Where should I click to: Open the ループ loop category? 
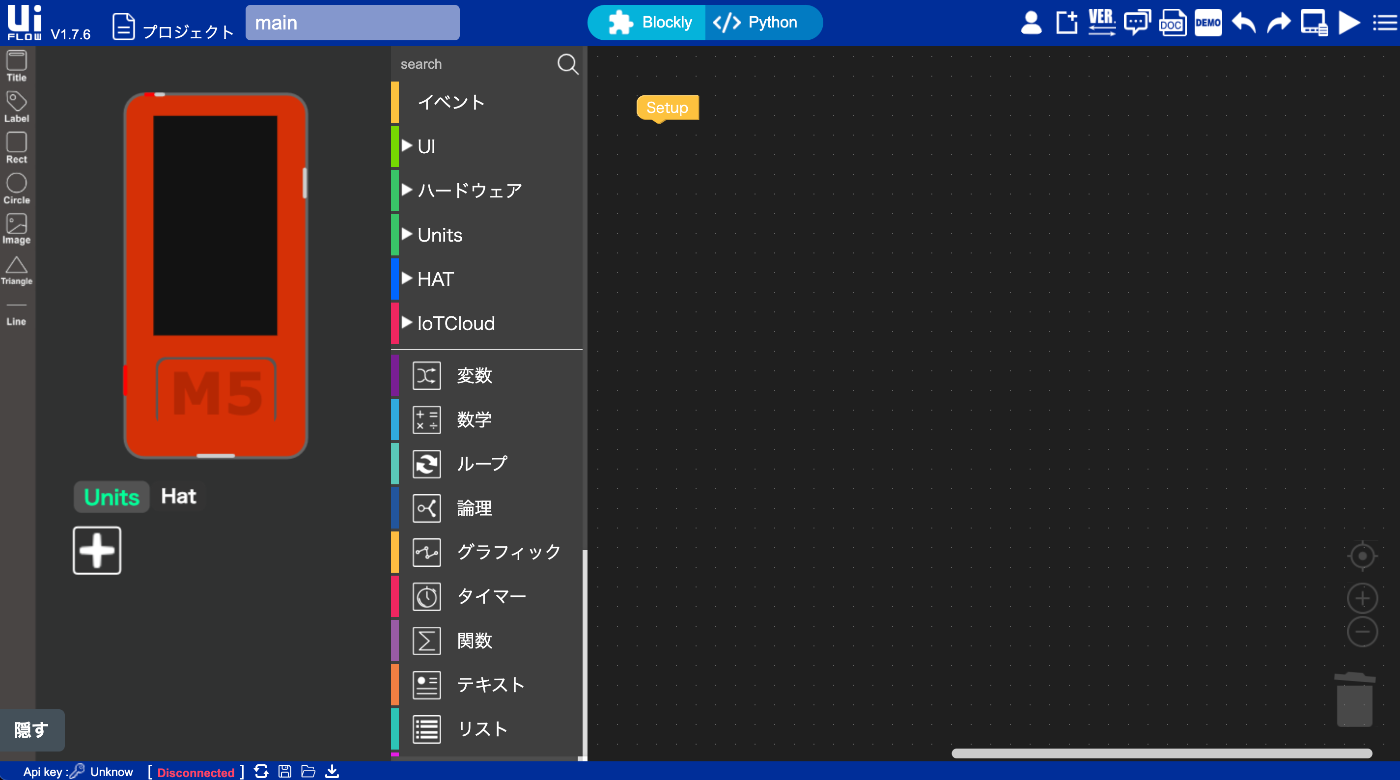pos(486,463)
